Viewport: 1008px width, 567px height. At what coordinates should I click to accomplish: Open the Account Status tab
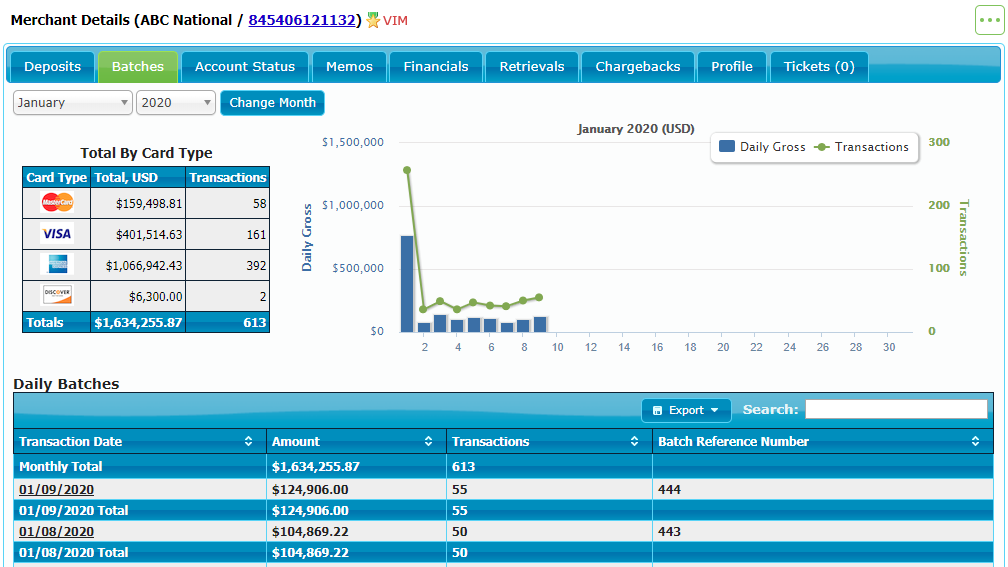245,67
